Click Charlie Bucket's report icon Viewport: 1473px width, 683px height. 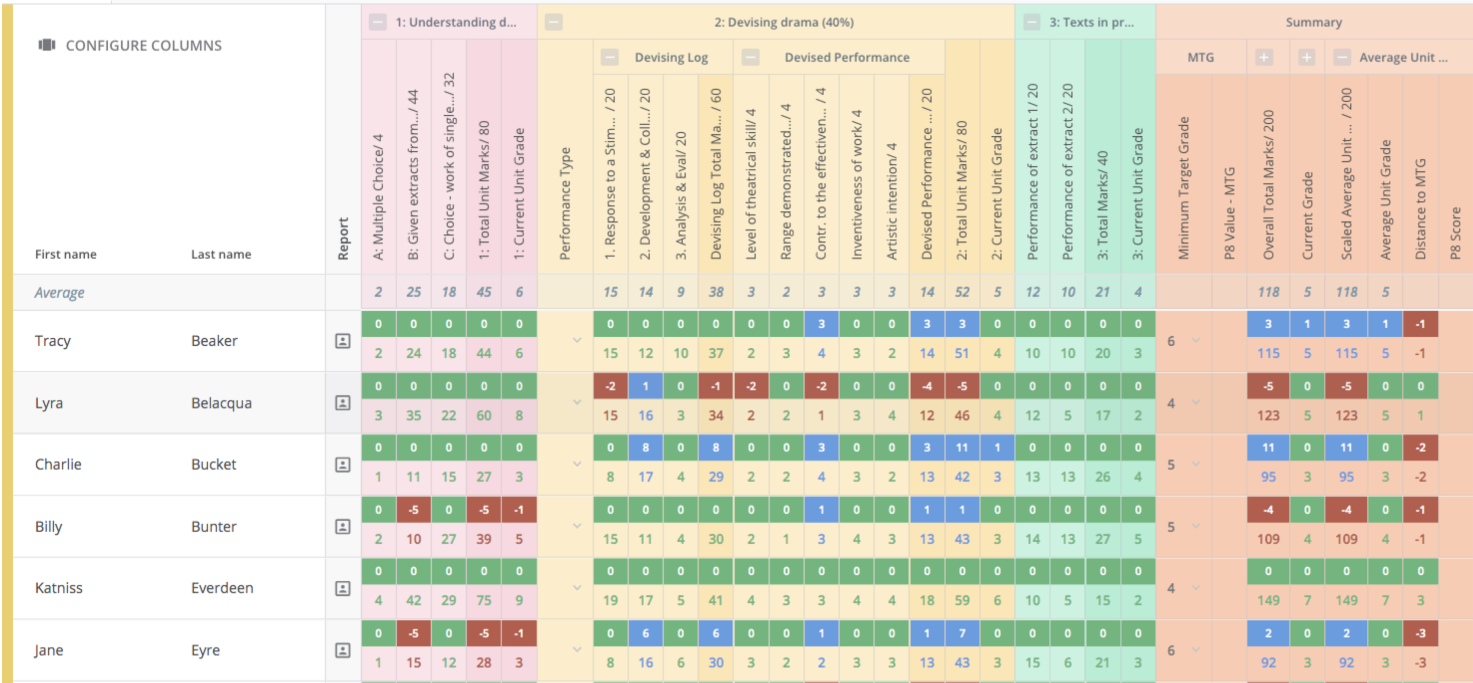[x=342, y=465]
